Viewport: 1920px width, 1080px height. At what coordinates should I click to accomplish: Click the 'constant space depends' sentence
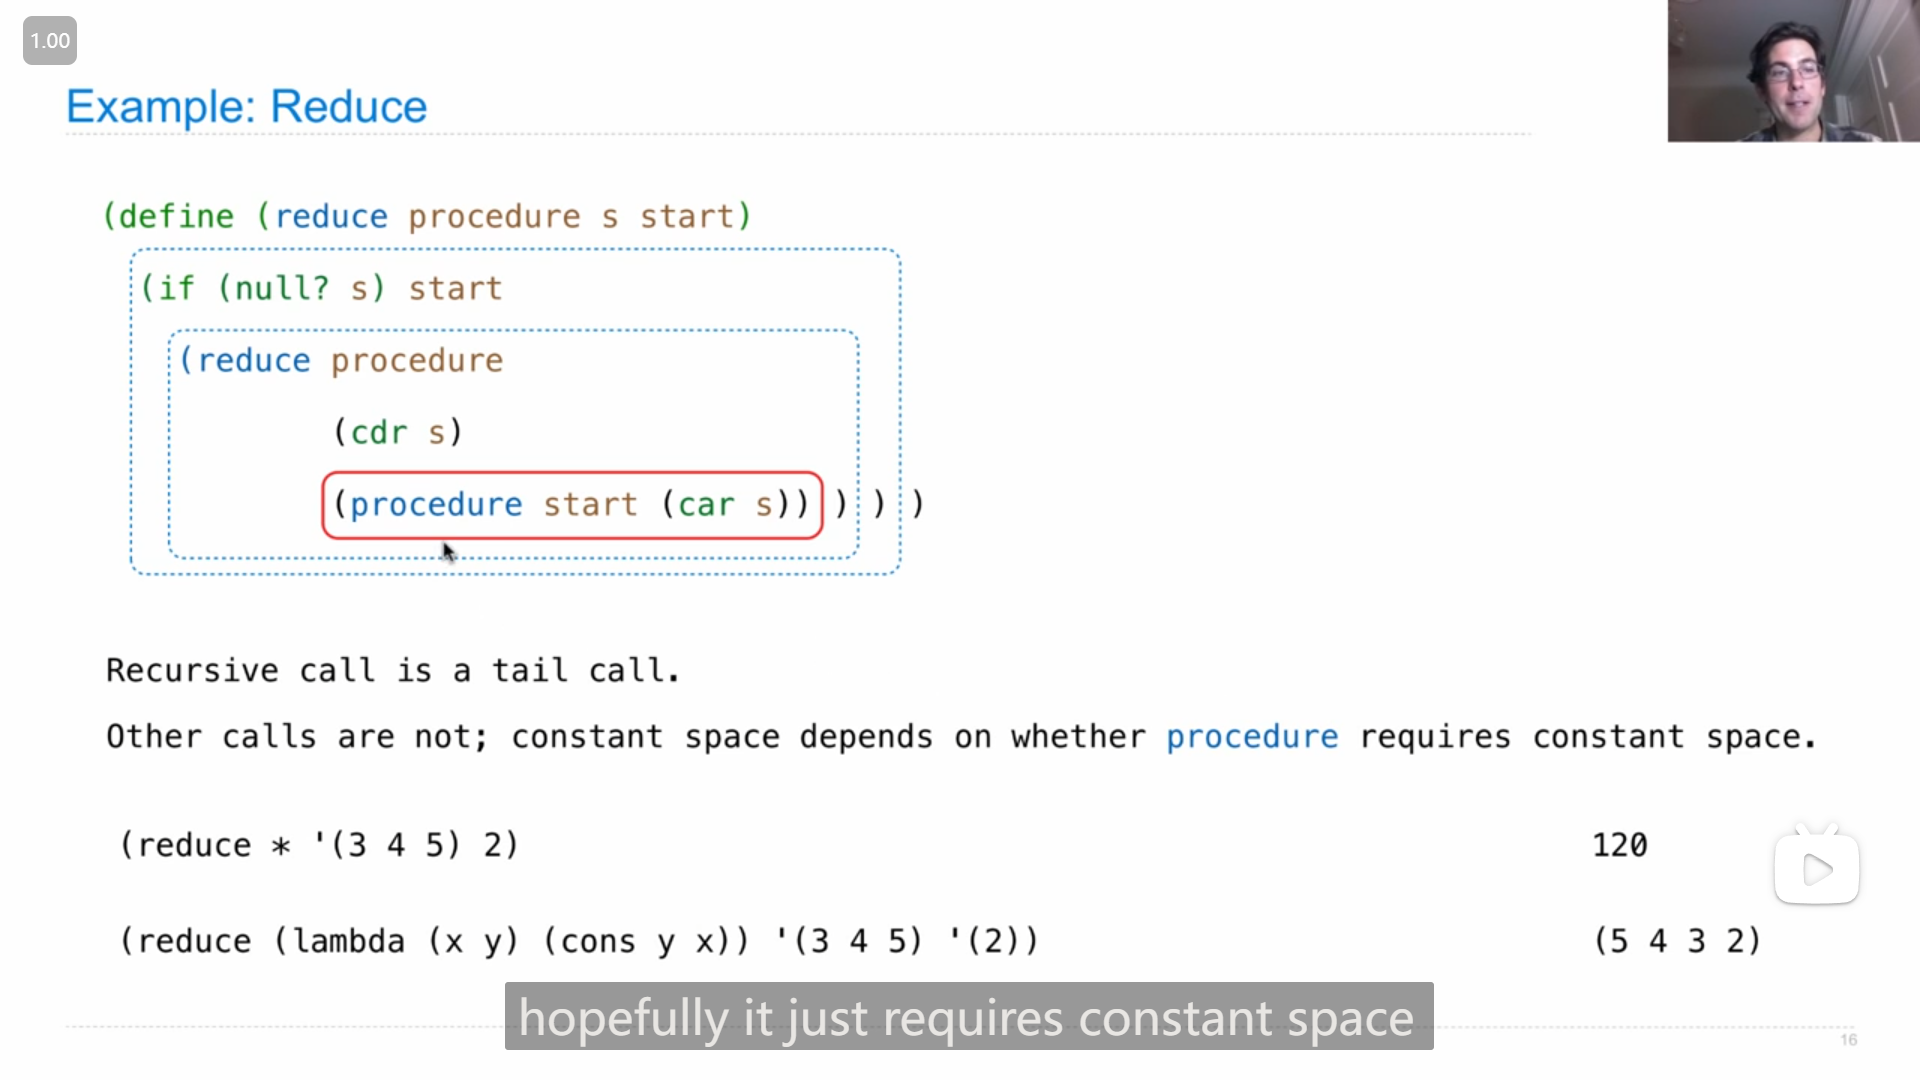(720, 737)
